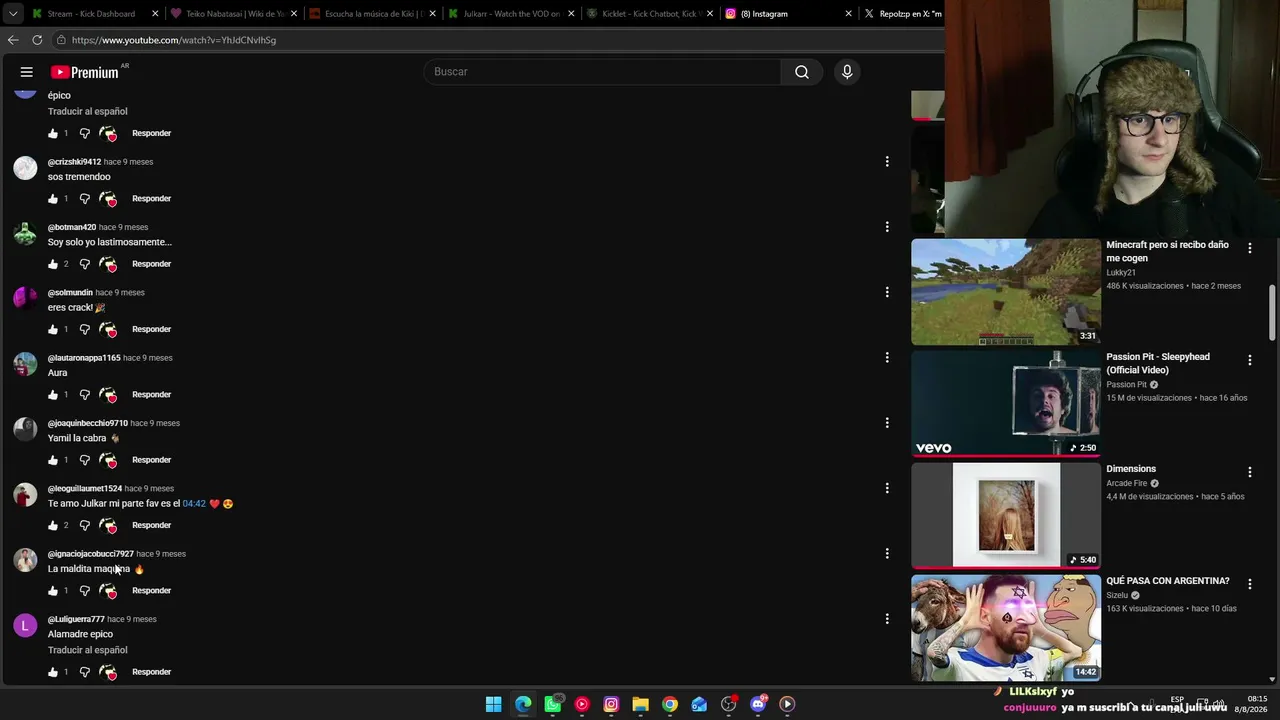The height and width of the screenshot is (720, 1280).
Task: Reply to the "Yamil la cabra" comment
Action: 152,460
